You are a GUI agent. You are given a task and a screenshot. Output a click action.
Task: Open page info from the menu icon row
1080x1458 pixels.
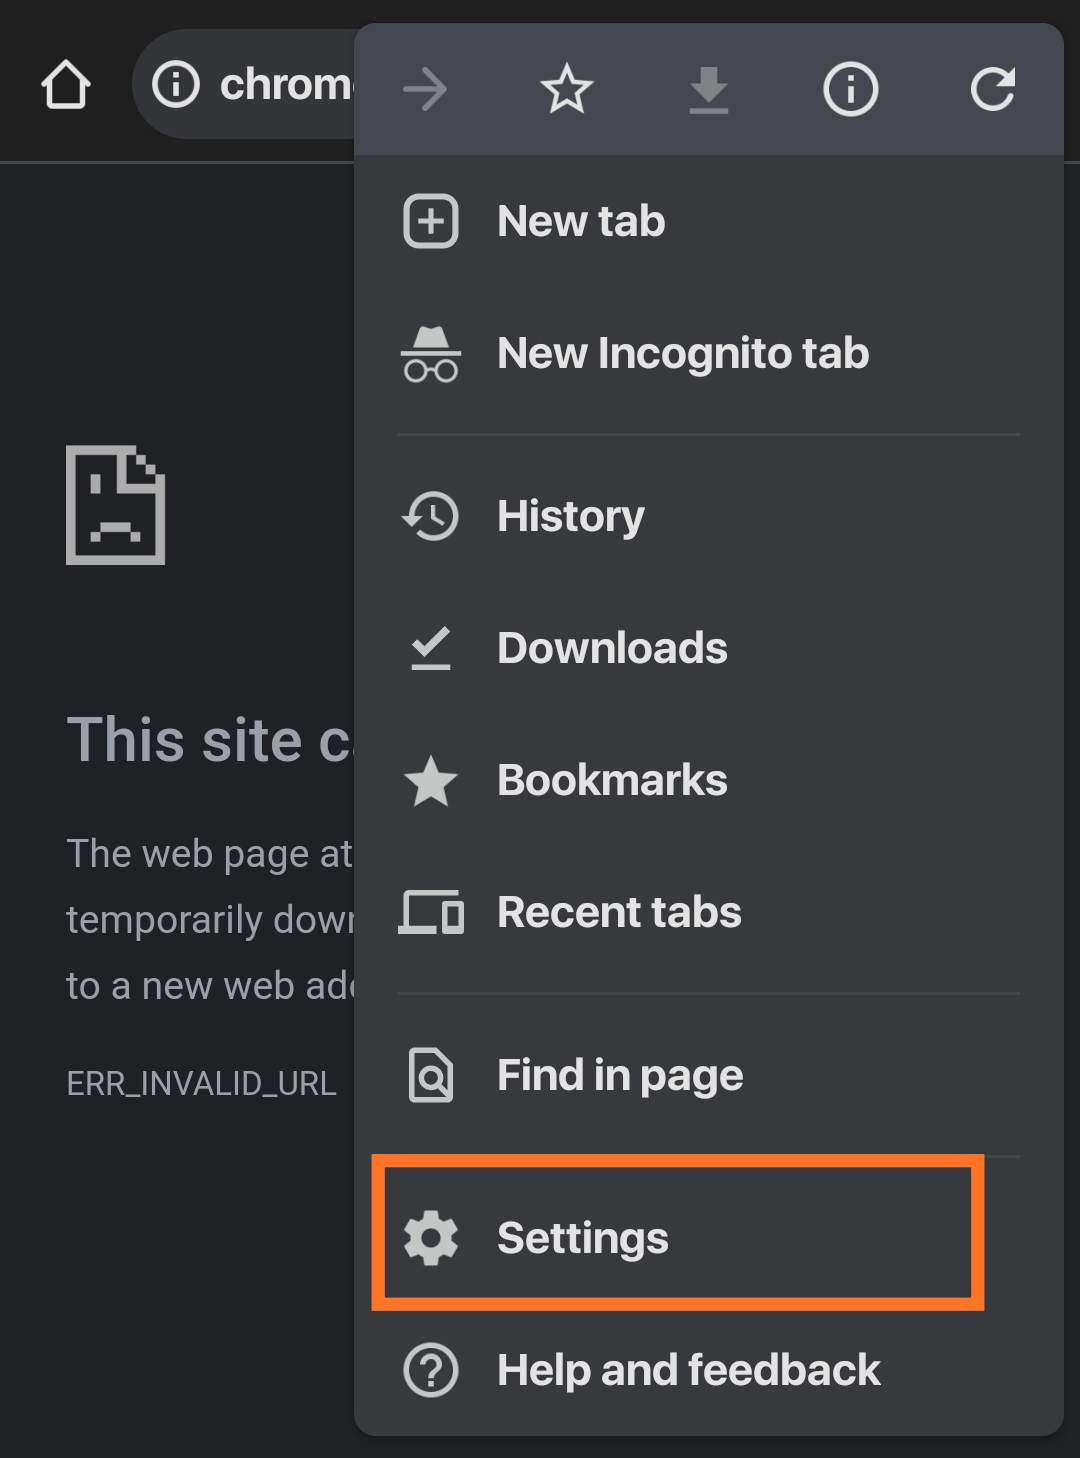click(x=850, y=90)
